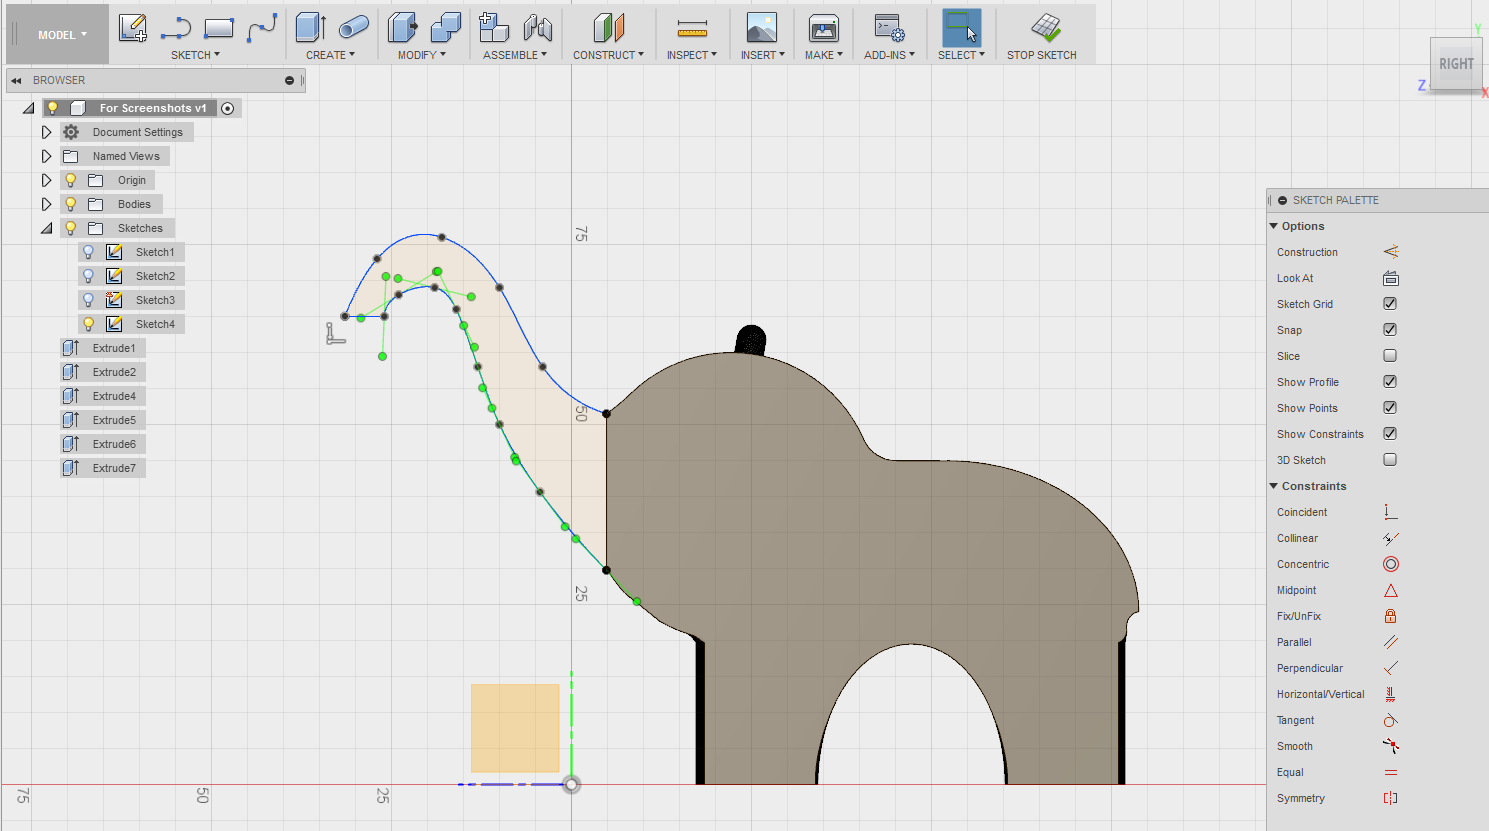
Task: Click the Coincident constraint icon
Action: pos(1390,512)
